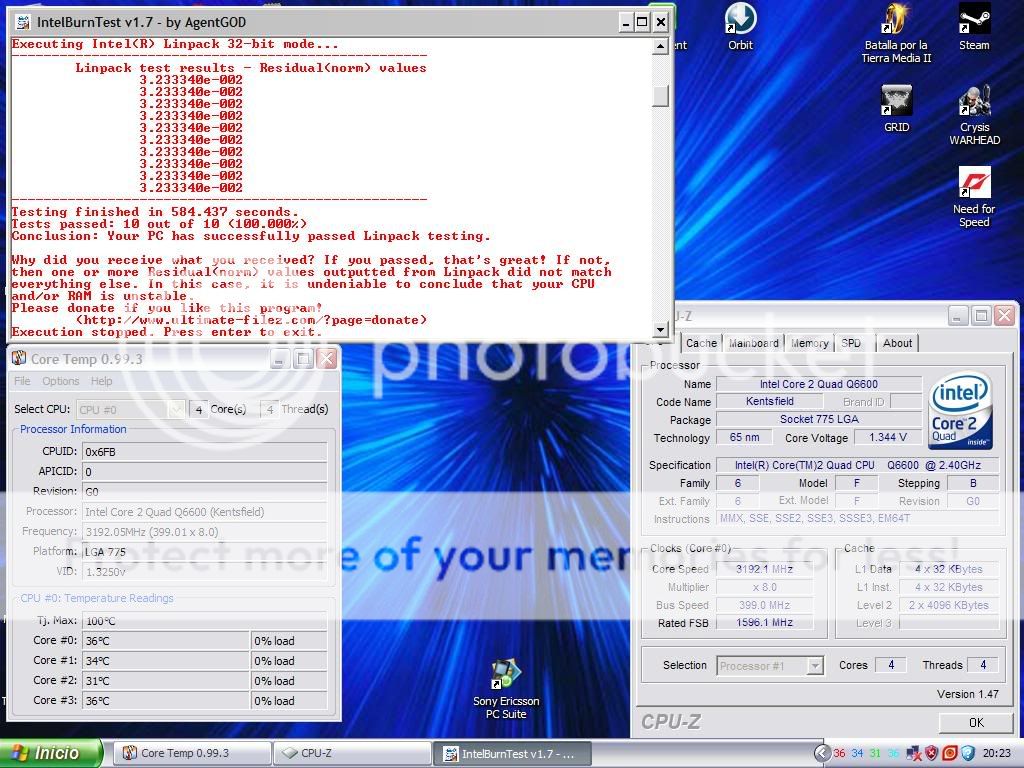Click the IntelBurnTest scrollbar thumb
The image size is (1024, 768).
[x=661, y=95]
